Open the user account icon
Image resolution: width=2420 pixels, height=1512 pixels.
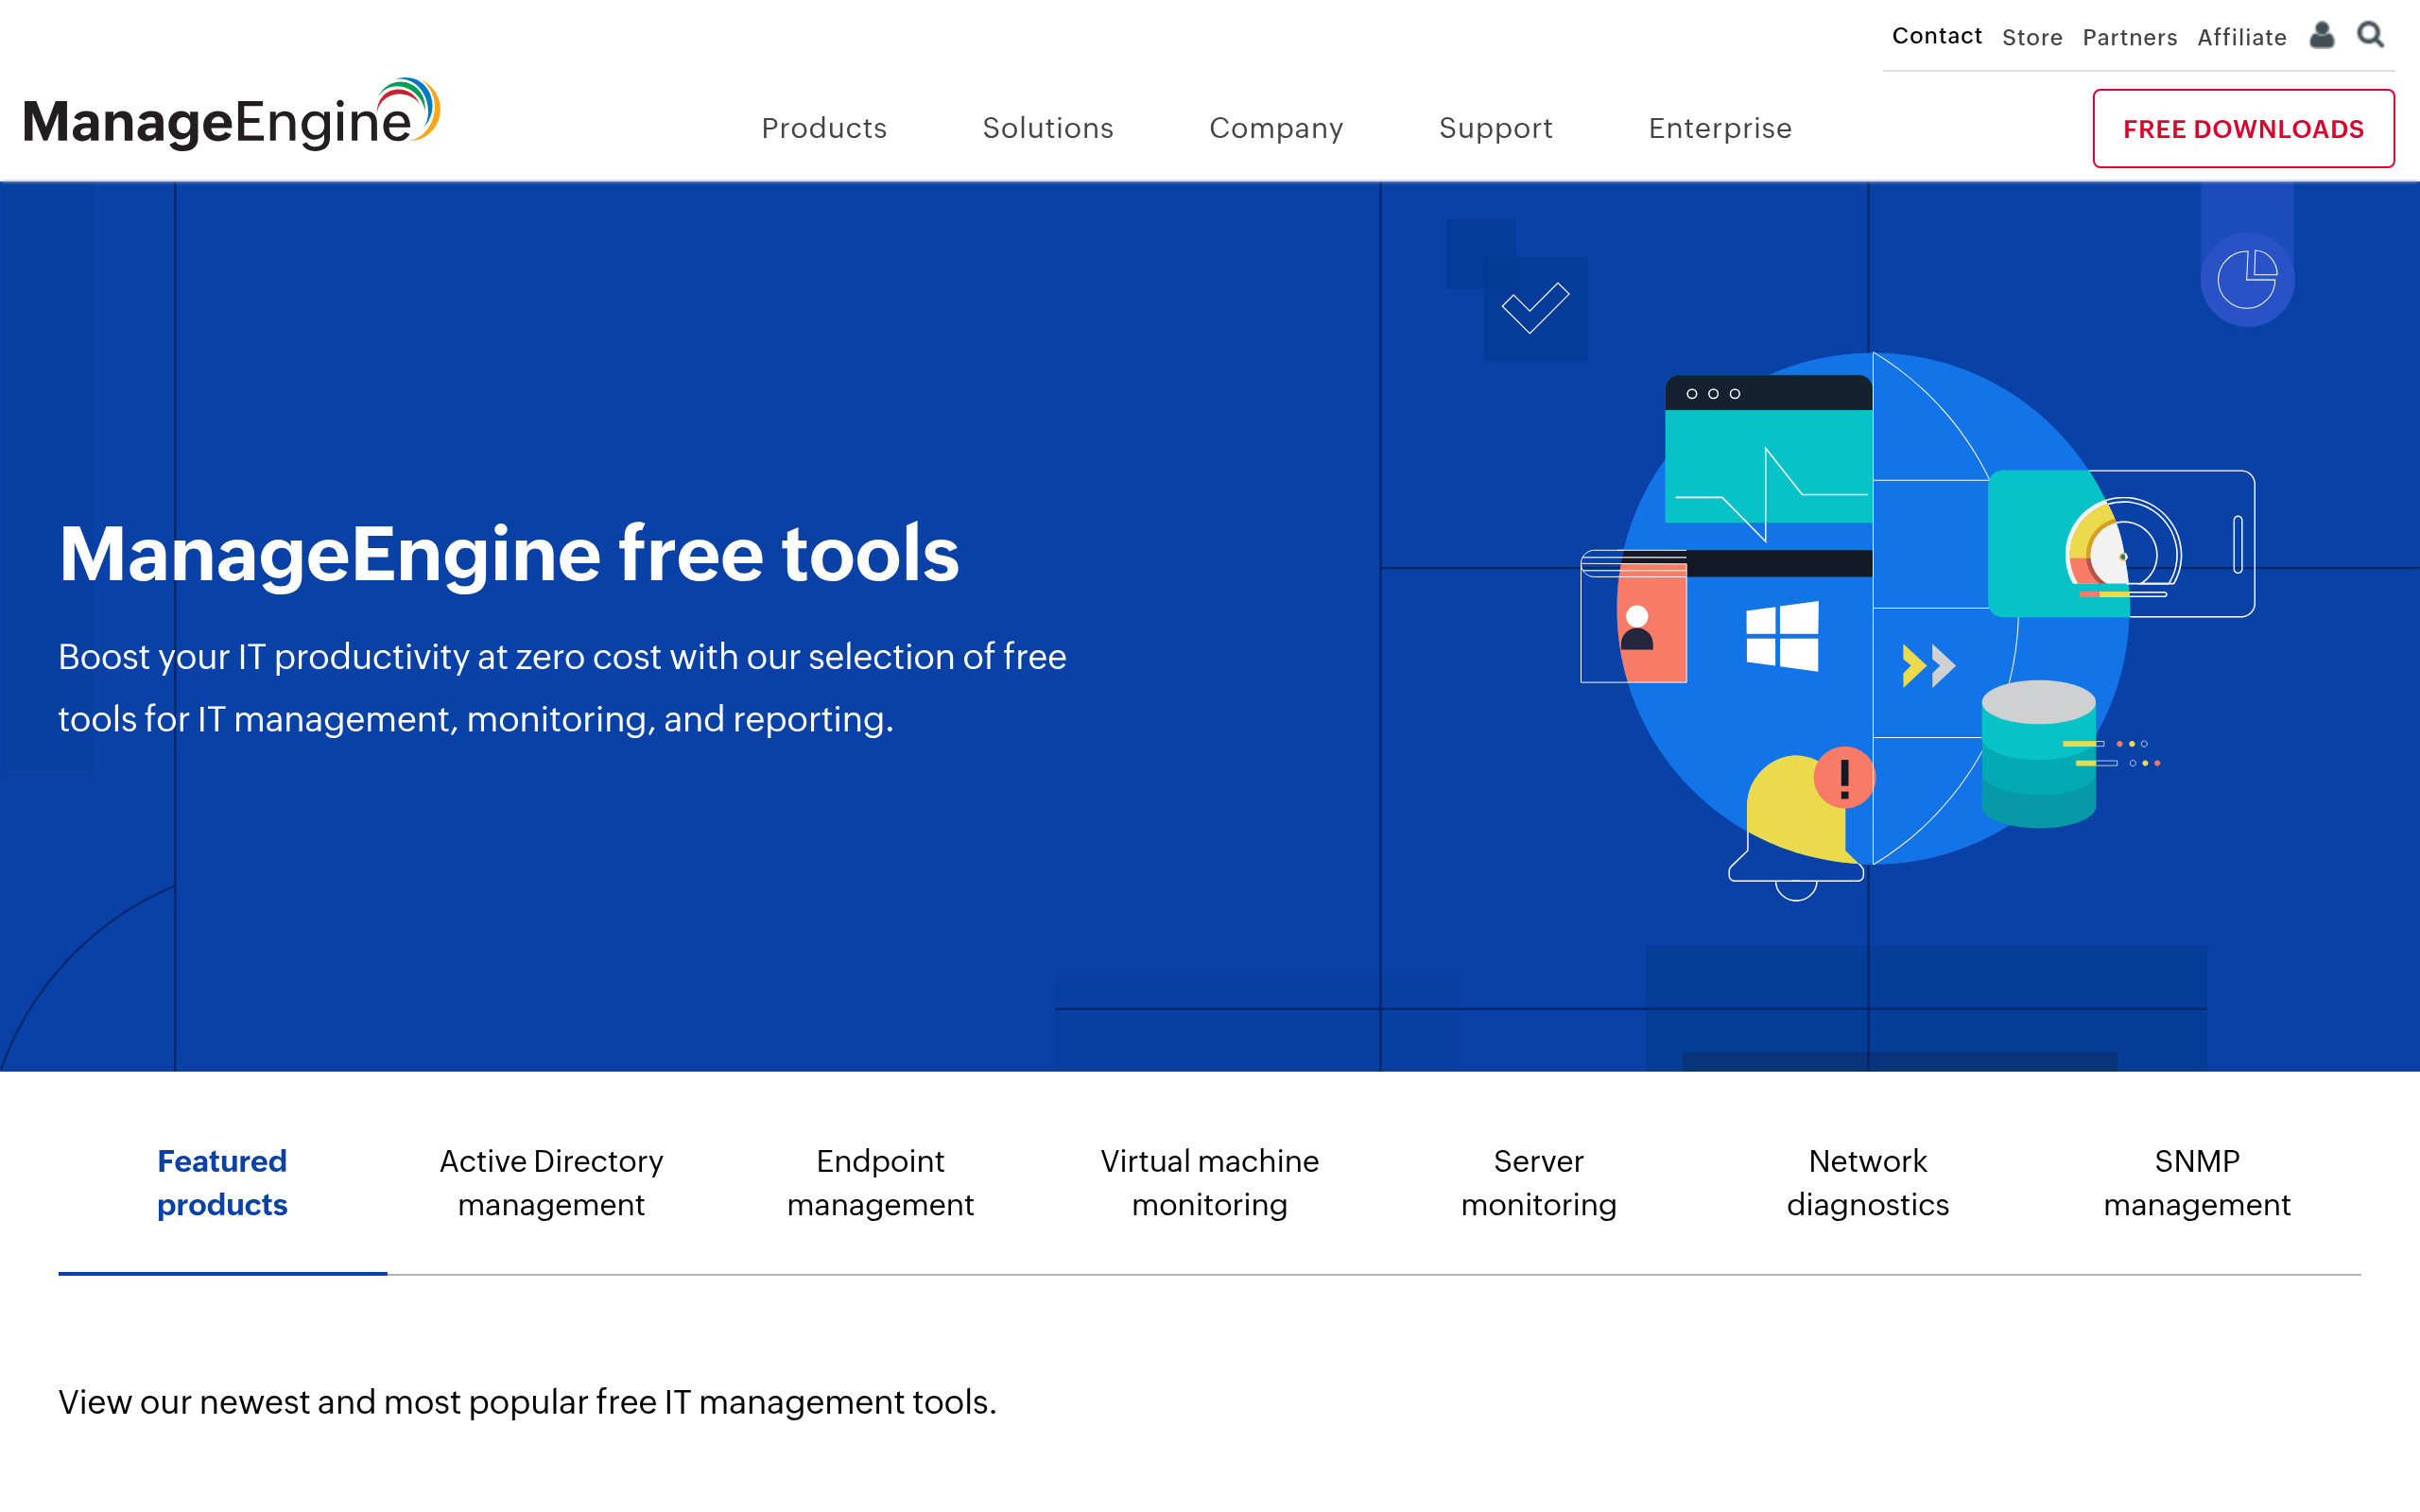point(2322,36)
